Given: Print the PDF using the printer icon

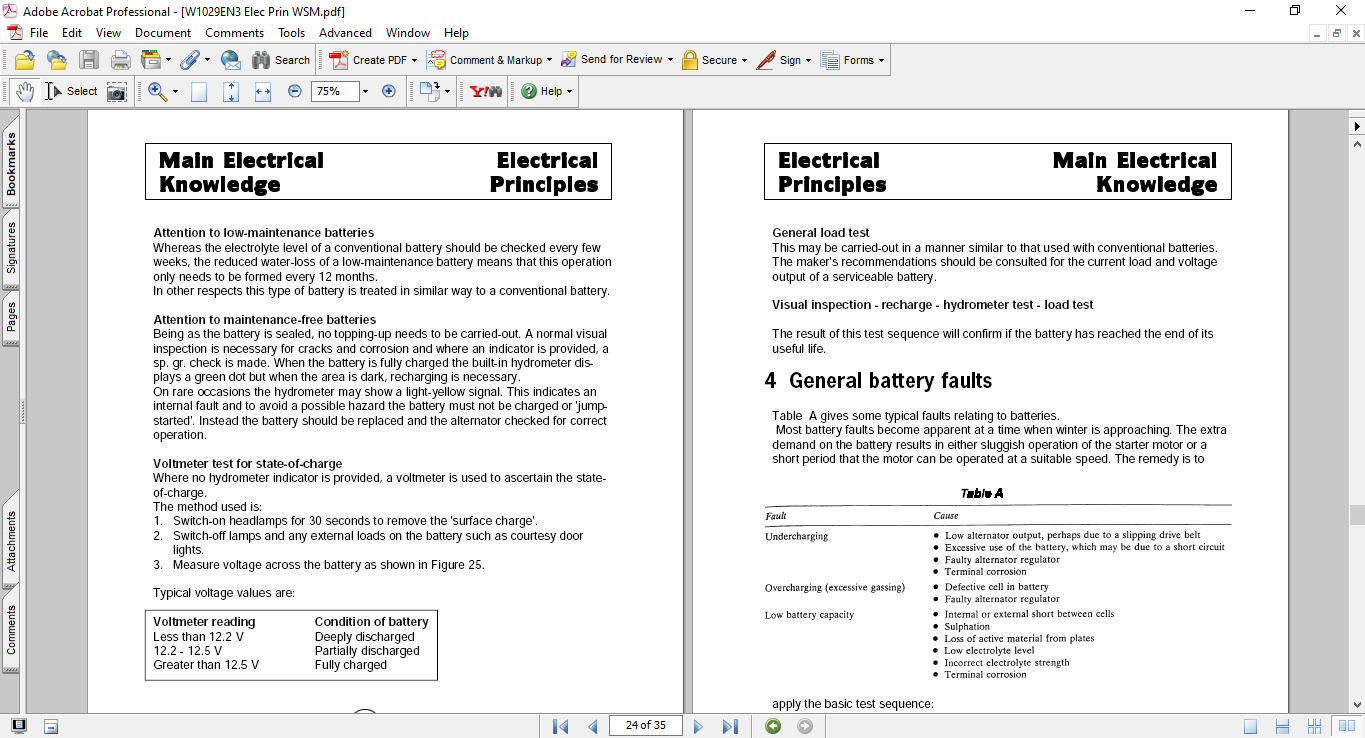Looking at the screenshot, I should pyautogui.click(x=121, y=60).
